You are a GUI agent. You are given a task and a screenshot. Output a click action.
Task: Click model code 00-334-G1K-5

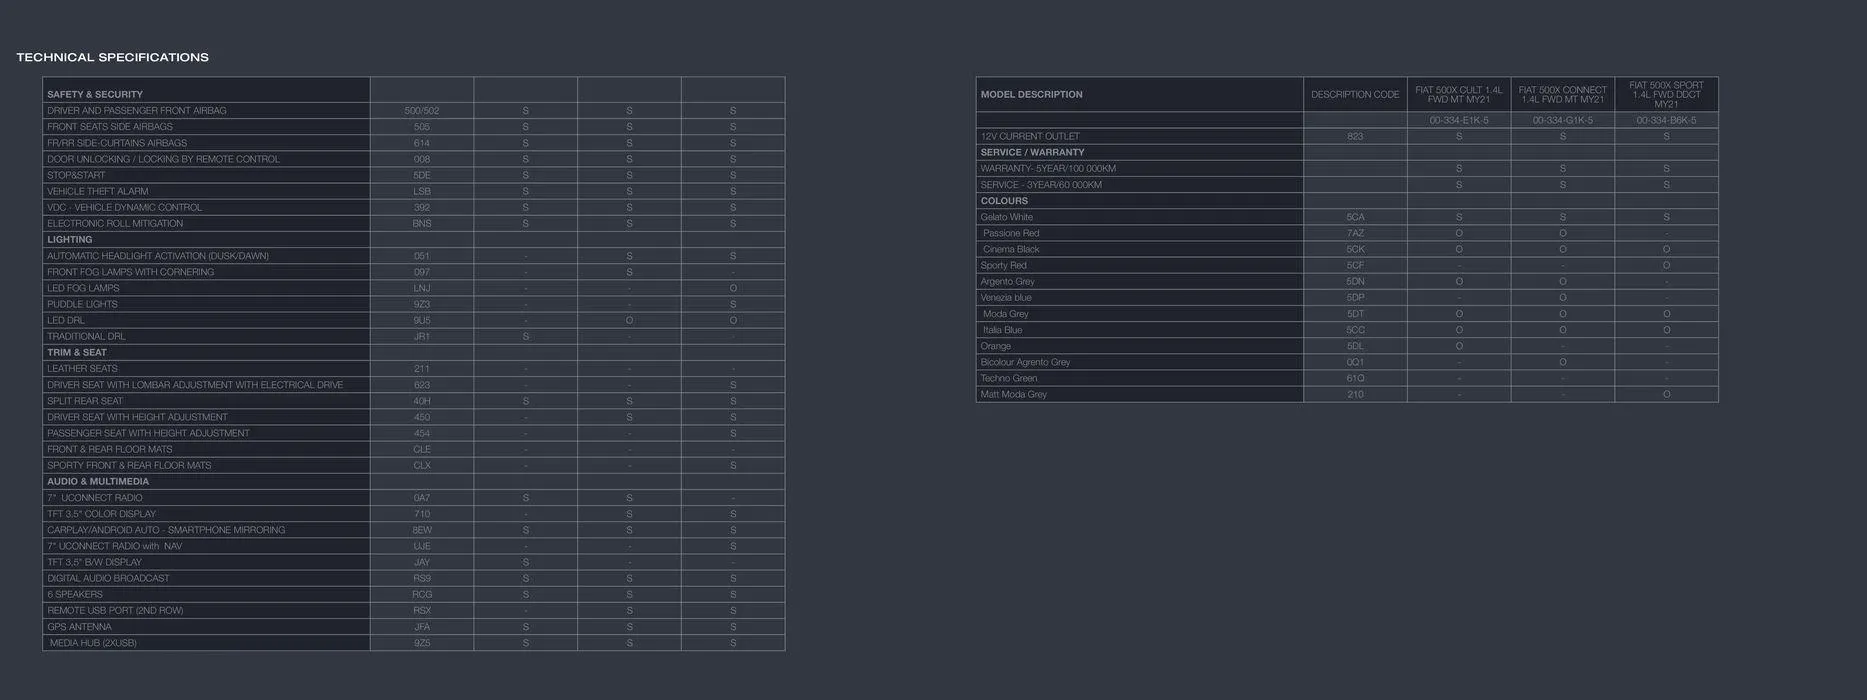pos(1562,120)
